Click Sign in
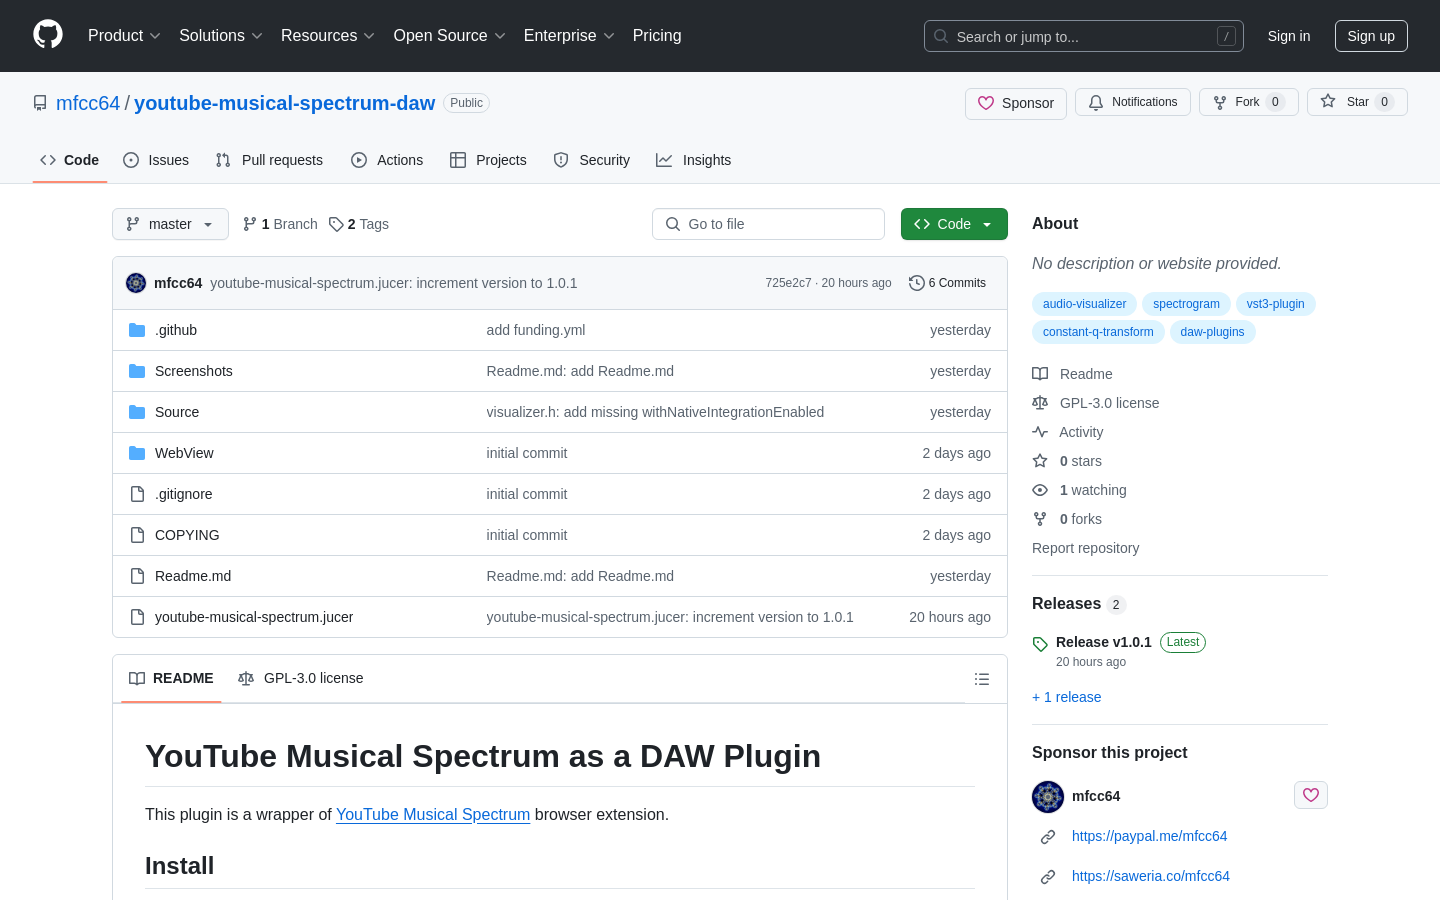 coord(1289,36)
